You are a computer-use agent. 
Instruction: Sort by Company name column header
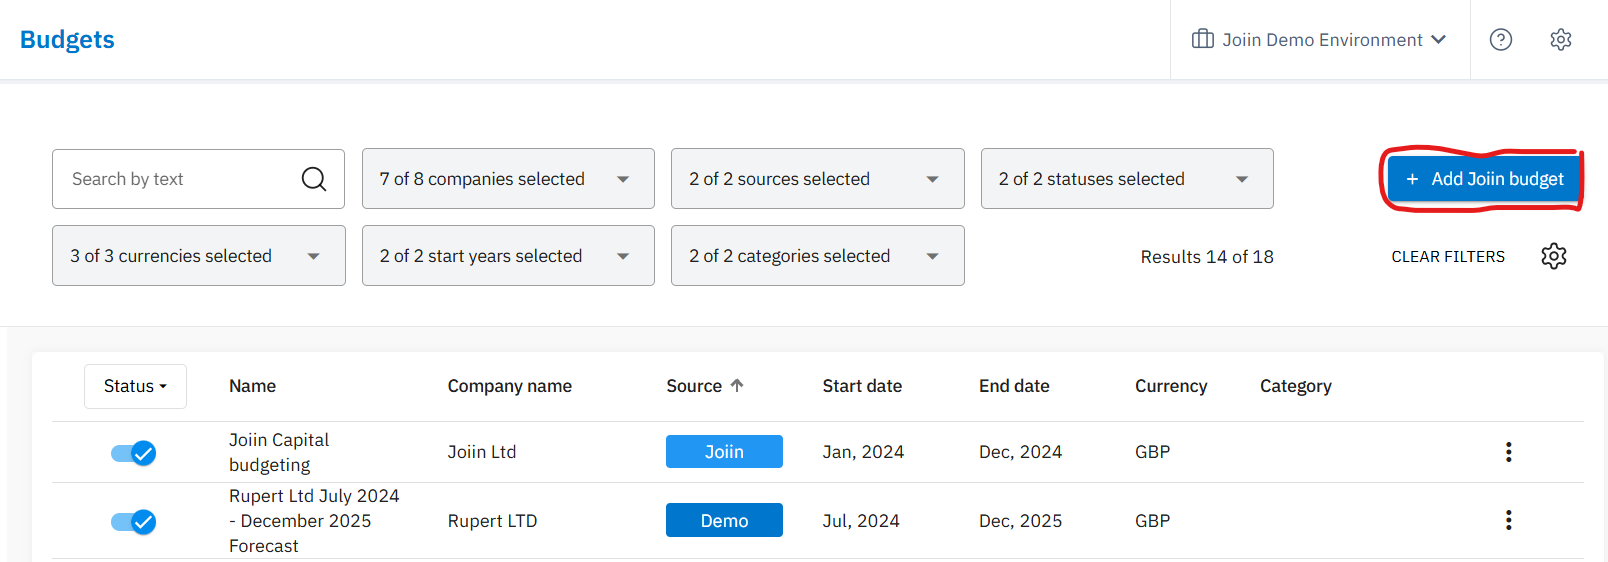tap(509, 386)
